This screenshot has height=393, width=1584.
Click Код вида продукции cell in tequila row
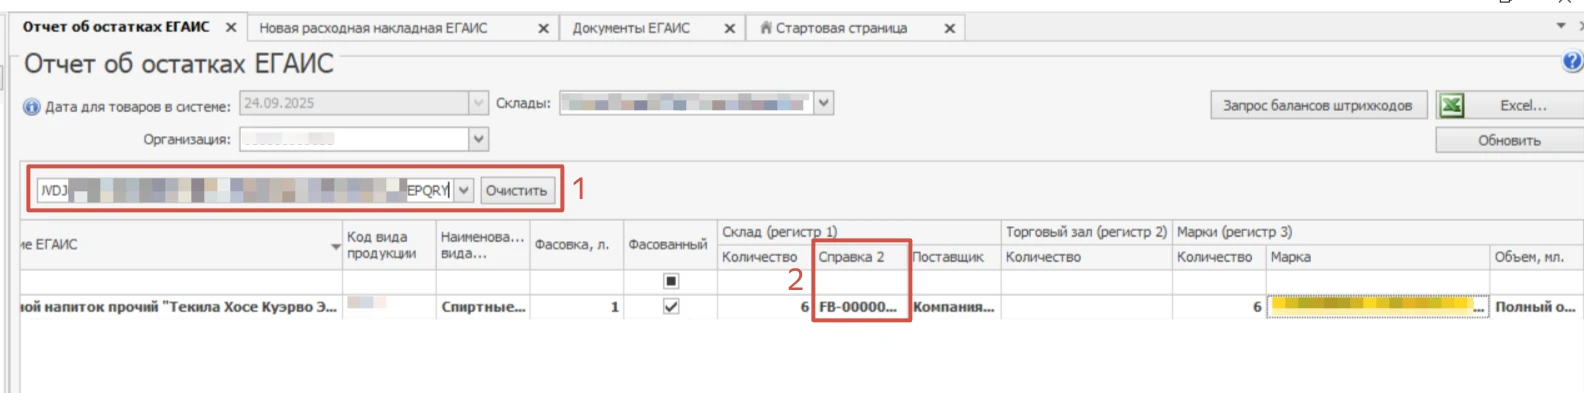point(389,307)
